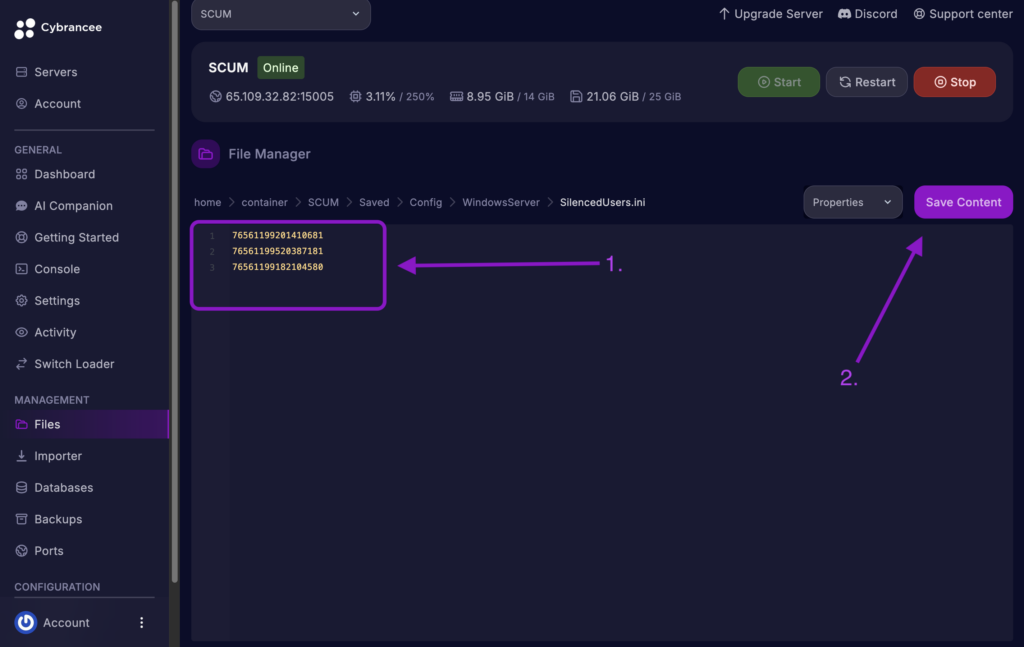Viewport: 1024px width, 647px height.
Task: Open the Account options three-dot menu
Action: coord(140,623)
